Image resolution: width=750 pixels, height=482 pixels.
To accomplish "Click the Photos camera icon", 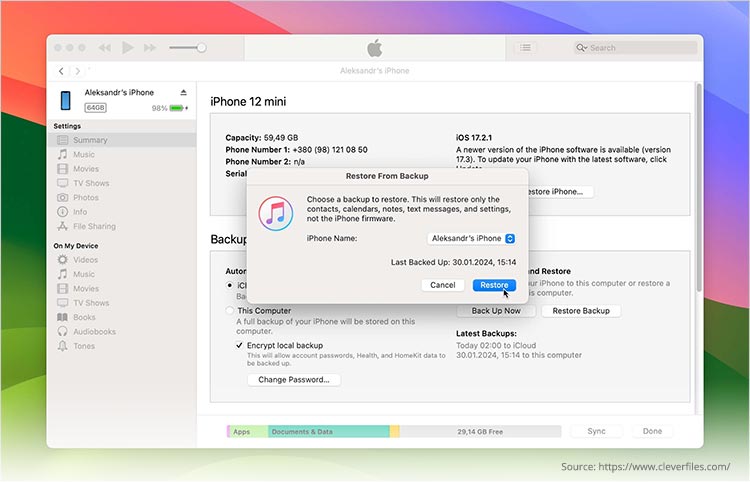I will (x=63, y=197).
